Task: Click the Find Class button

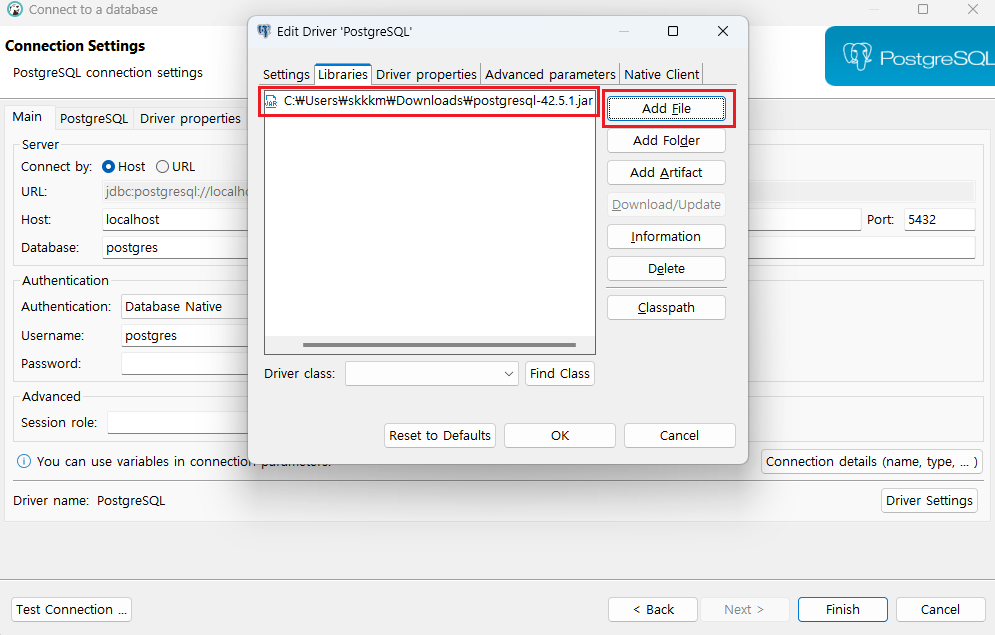Action: pyautogui.click(x=560, y=374)
